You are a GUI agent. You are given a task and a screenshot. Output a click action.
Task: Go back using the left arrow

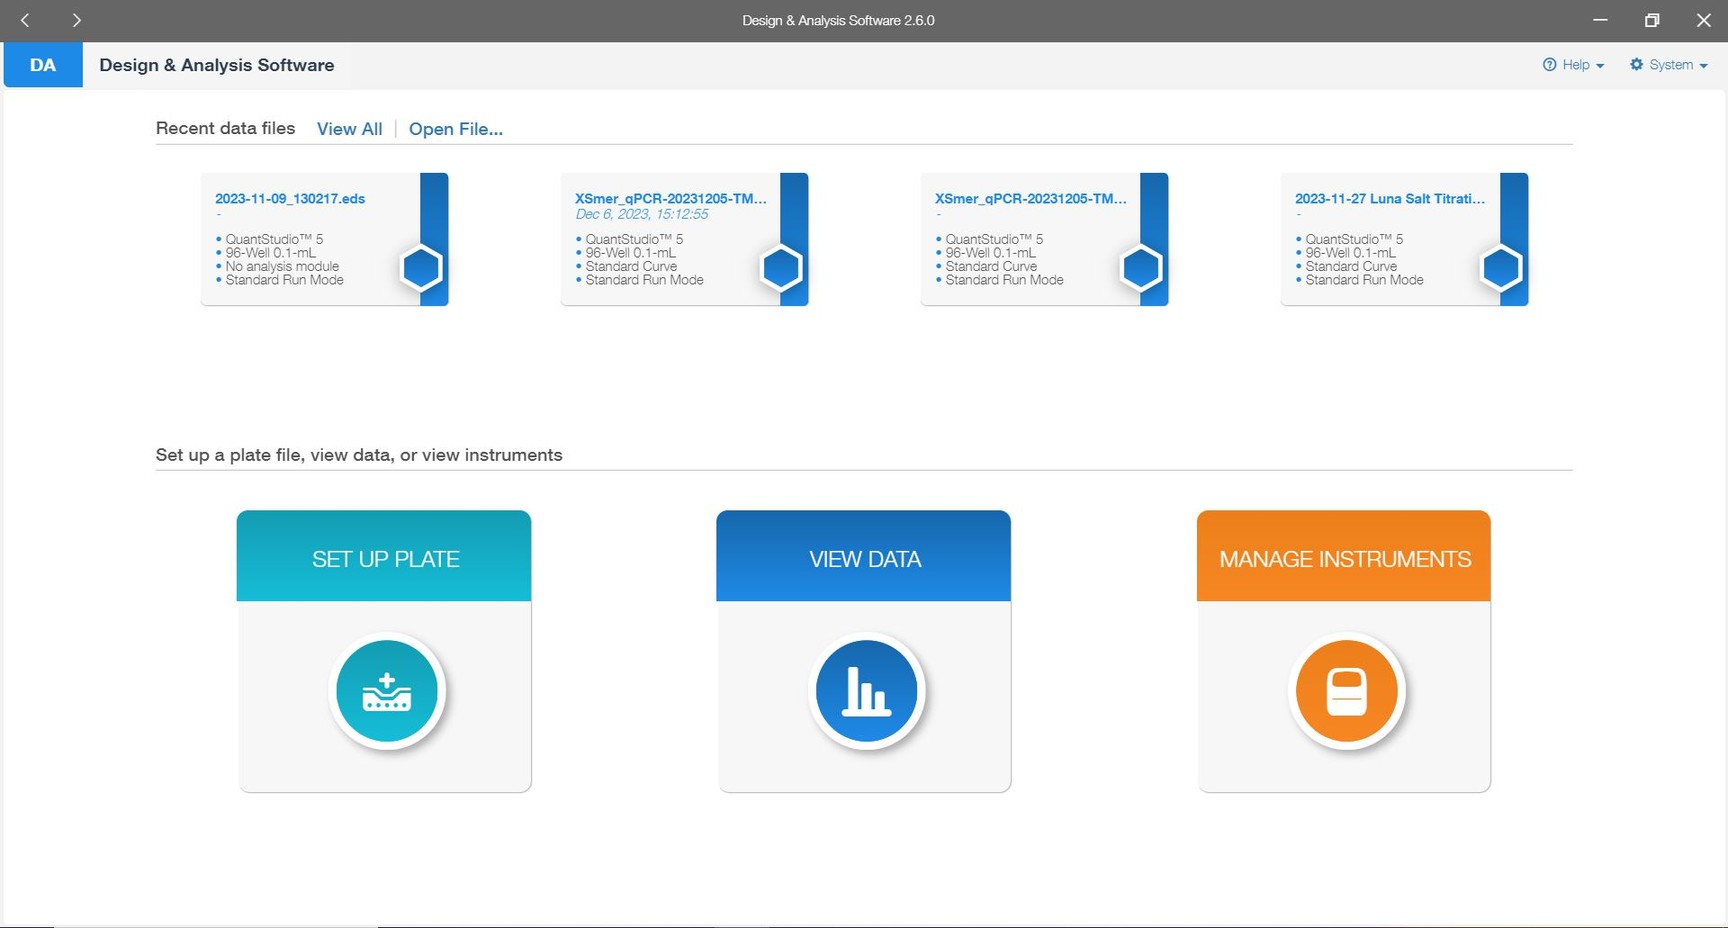(25, 20)
